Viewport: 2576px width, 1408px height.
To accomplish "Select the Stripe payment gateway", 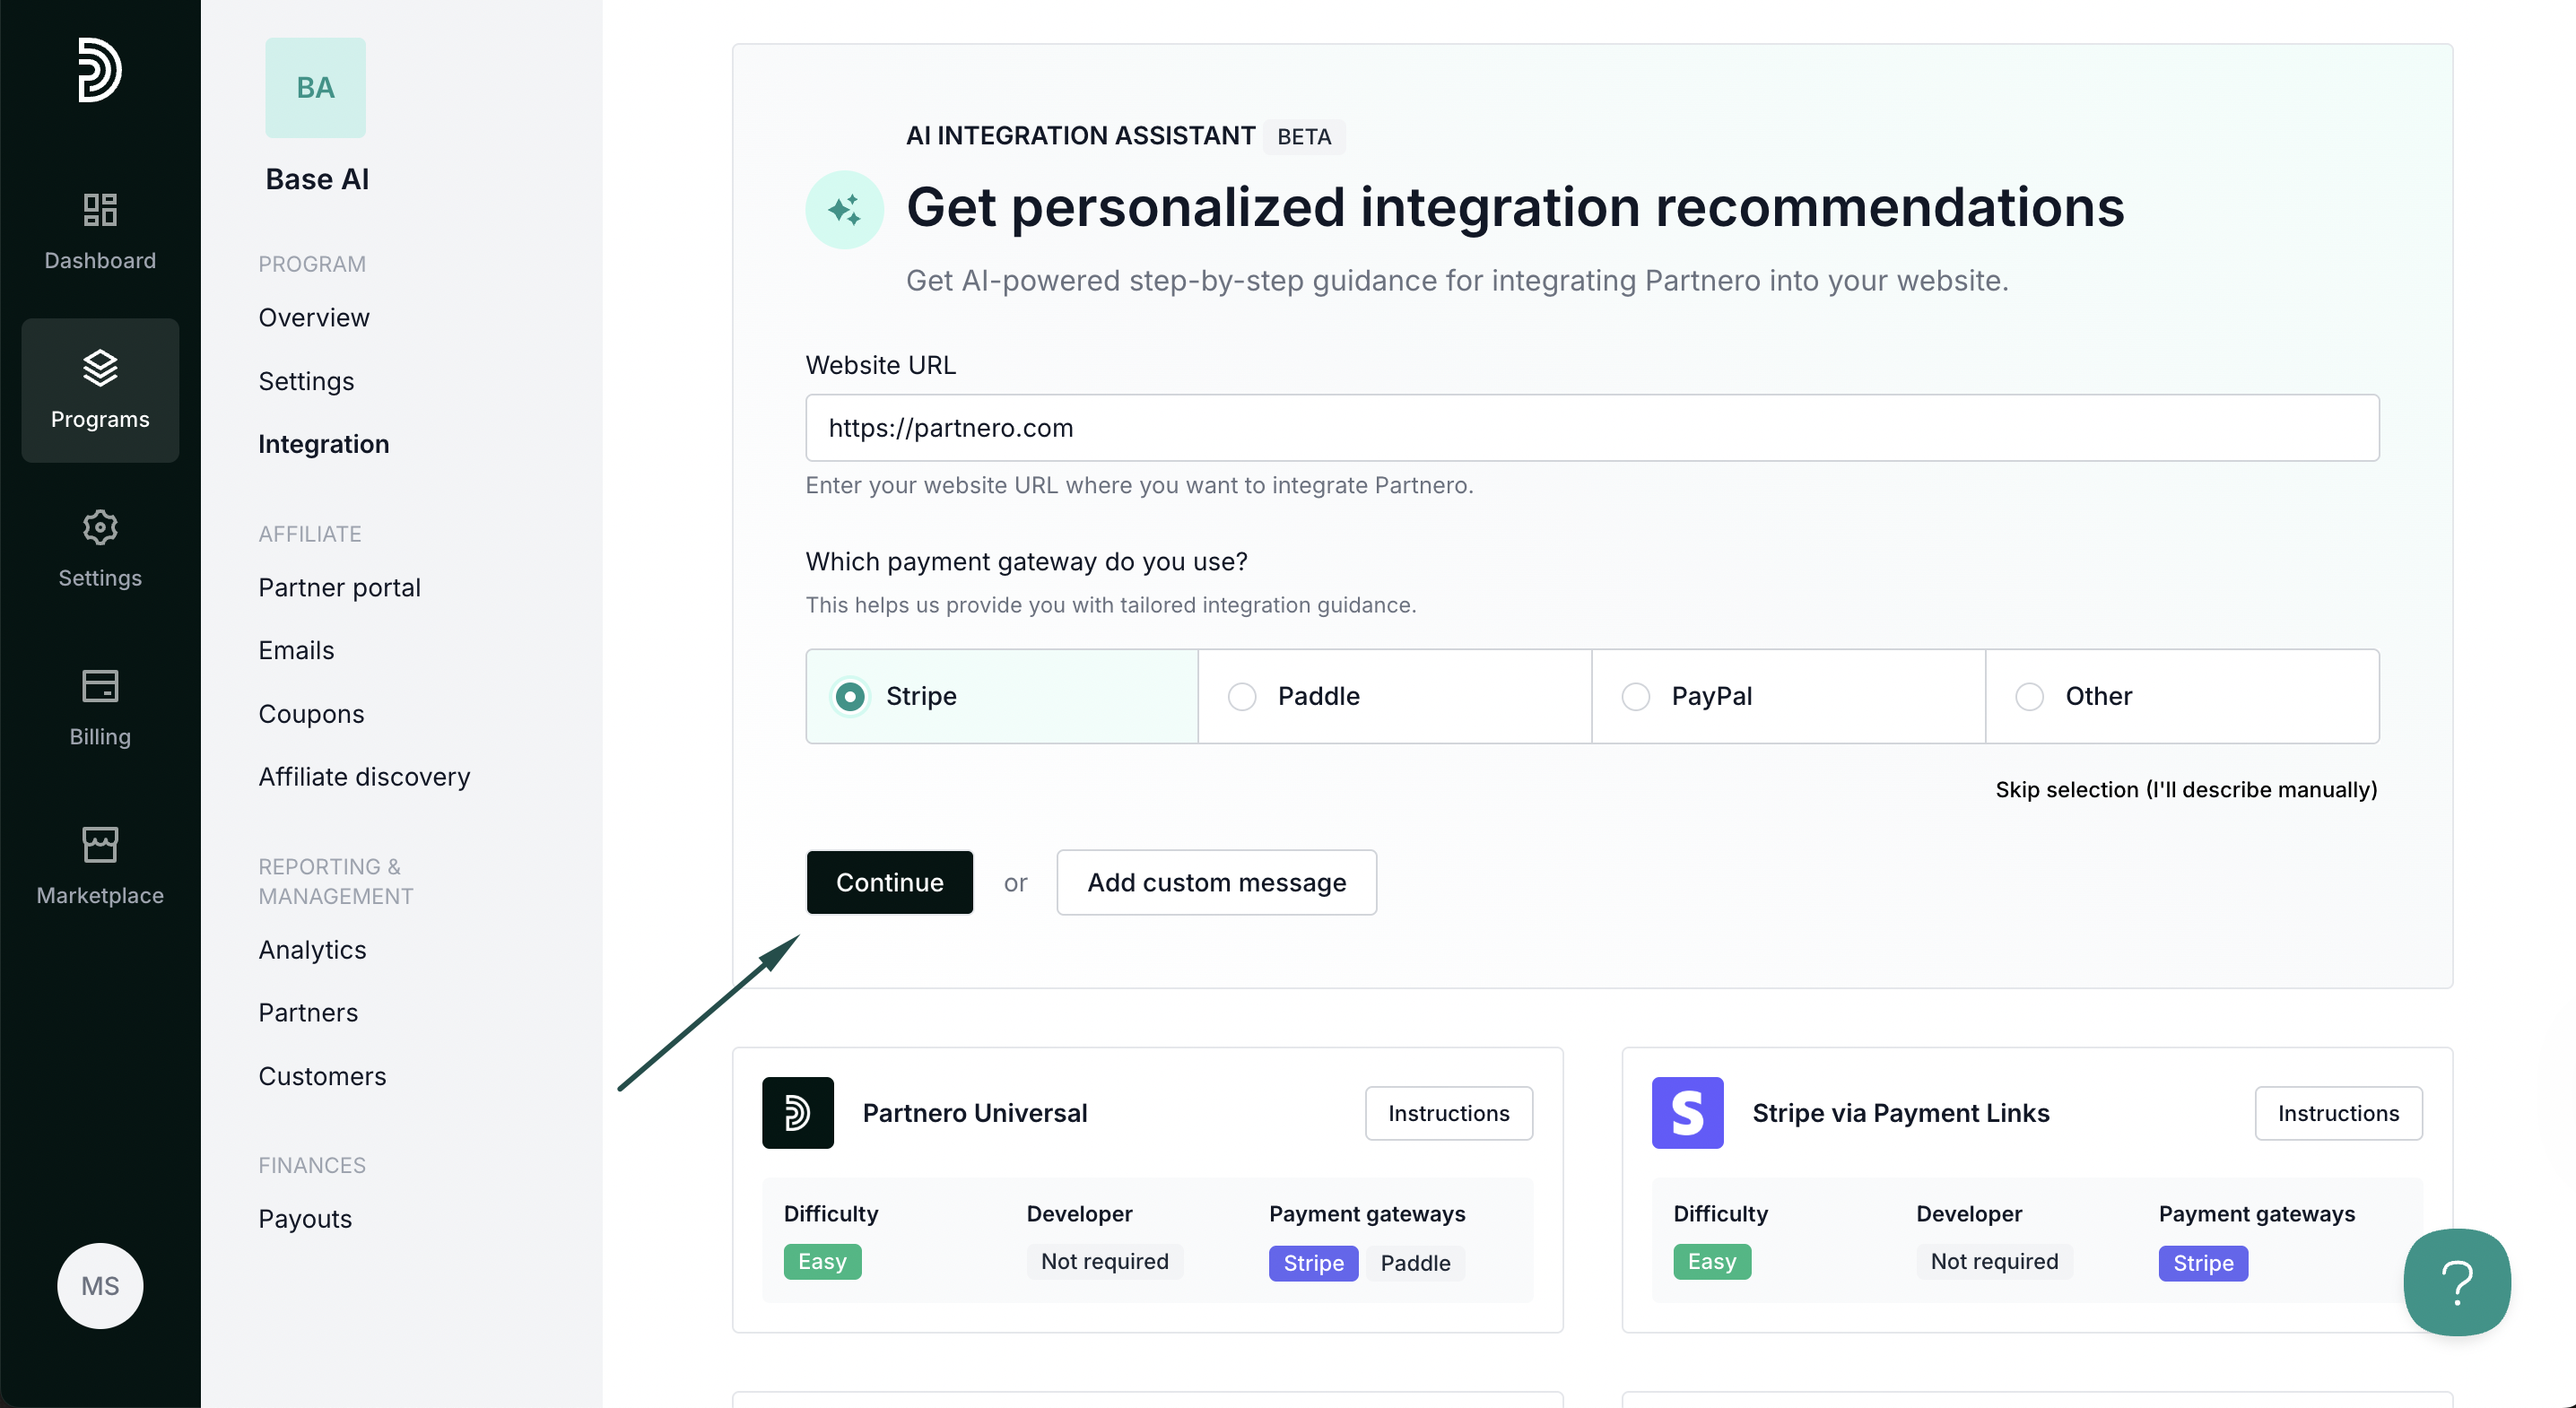I will coord(1002,696).
